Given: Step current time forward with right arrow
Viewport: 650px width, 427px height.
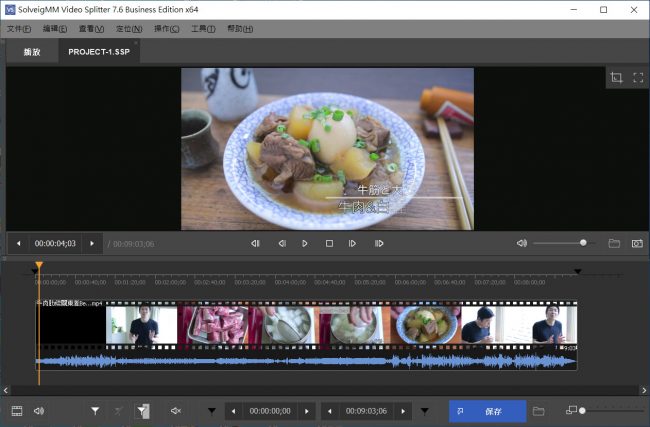Looking at the screenshot, I should coord(92,243).
